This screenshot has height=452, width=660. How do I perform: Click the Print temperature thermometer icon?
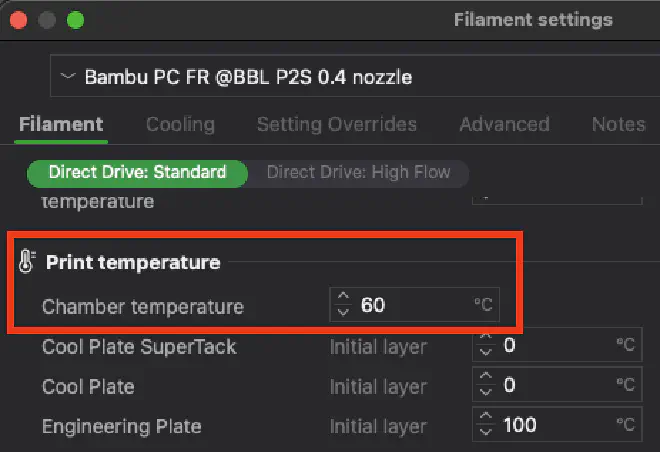pos(27,263)
